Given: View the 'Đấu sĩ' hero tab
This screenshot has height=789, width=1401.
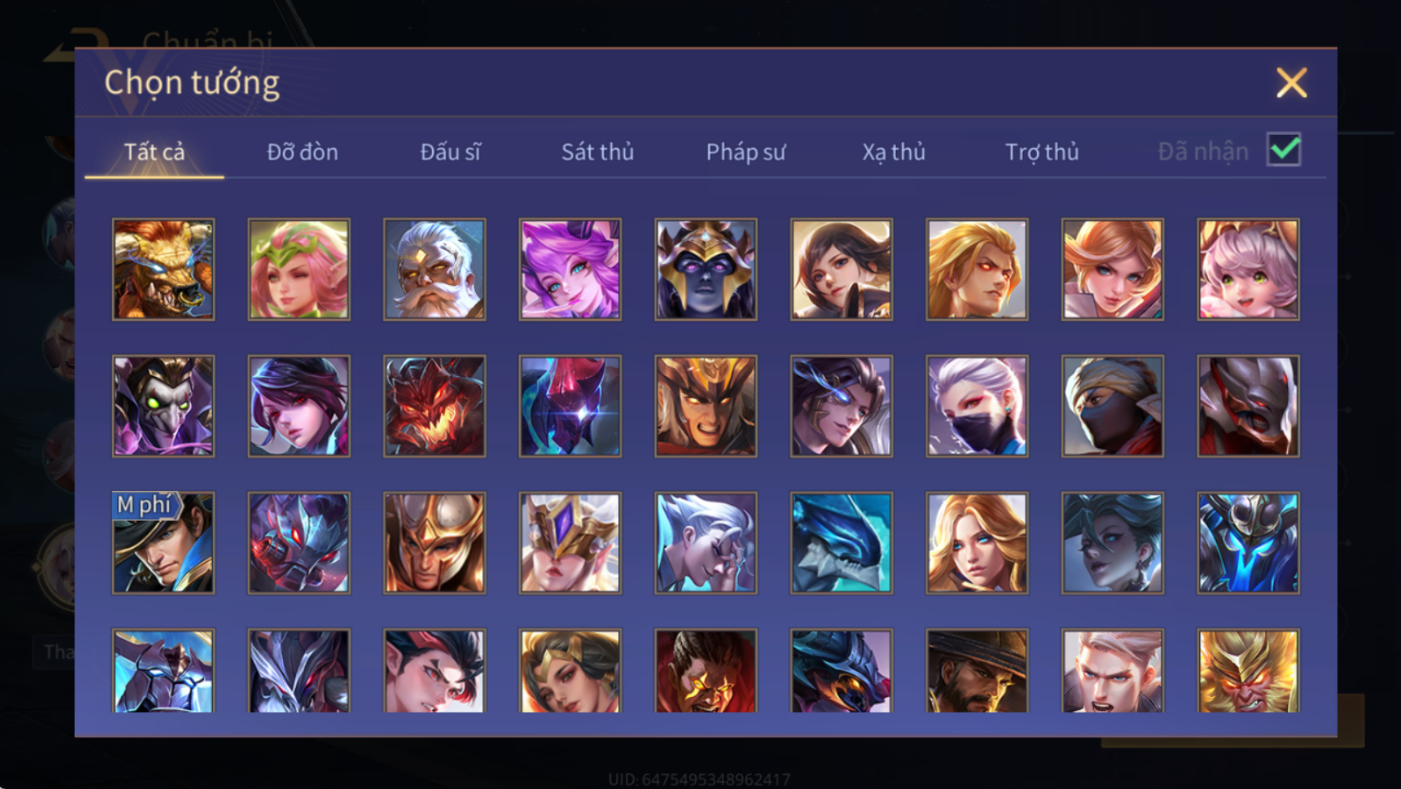Looking at the screenshot, I should [450, 152].
